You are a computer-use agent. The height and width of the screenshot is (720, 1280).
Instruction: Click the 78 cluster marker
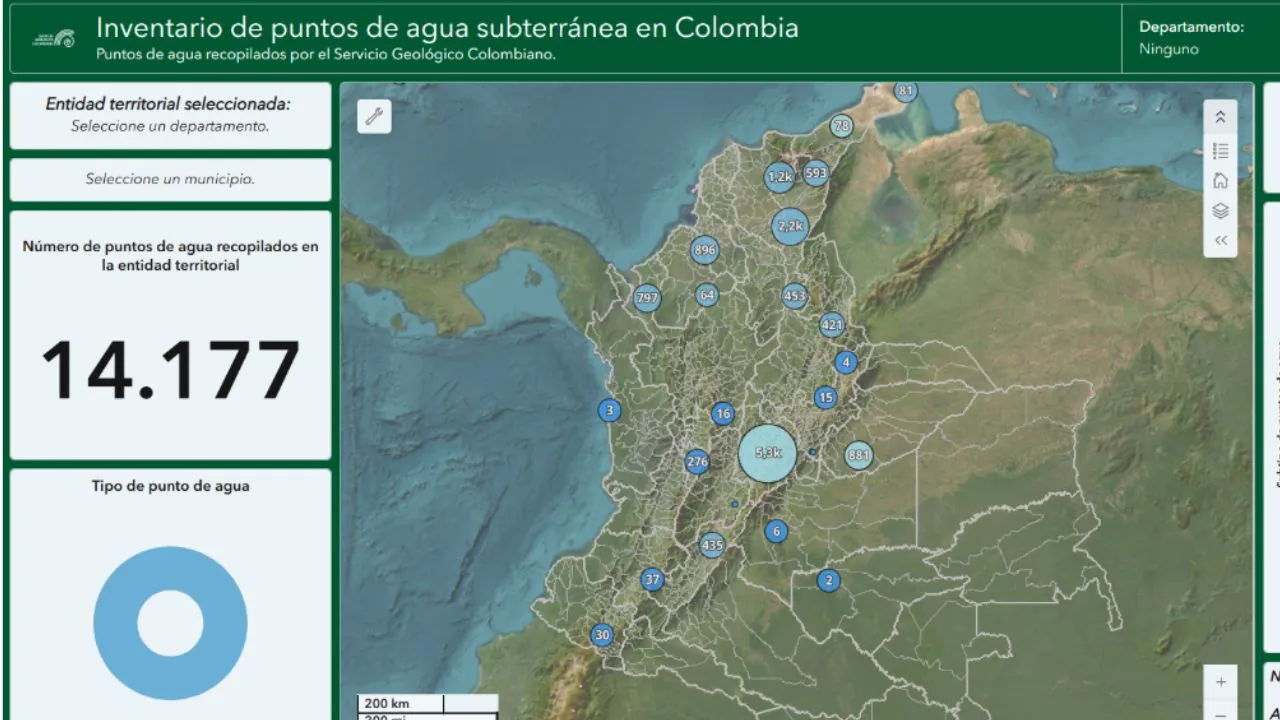(842, 127)
